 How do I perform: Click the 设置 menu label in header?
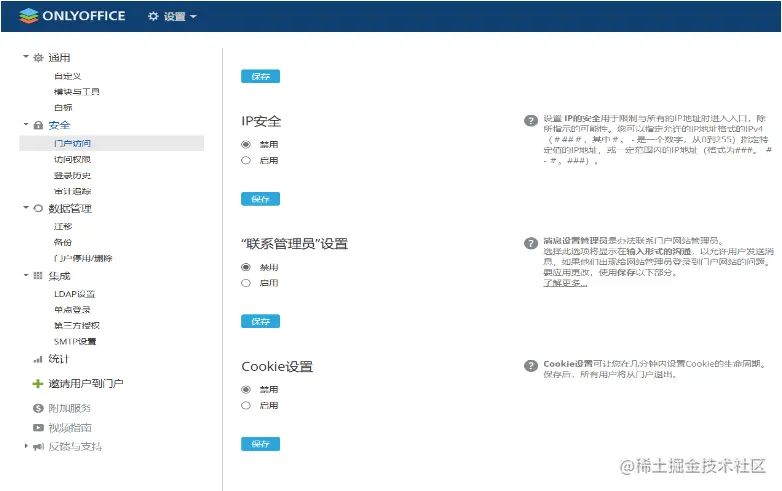pyautogui.click(x=175, y=17)
